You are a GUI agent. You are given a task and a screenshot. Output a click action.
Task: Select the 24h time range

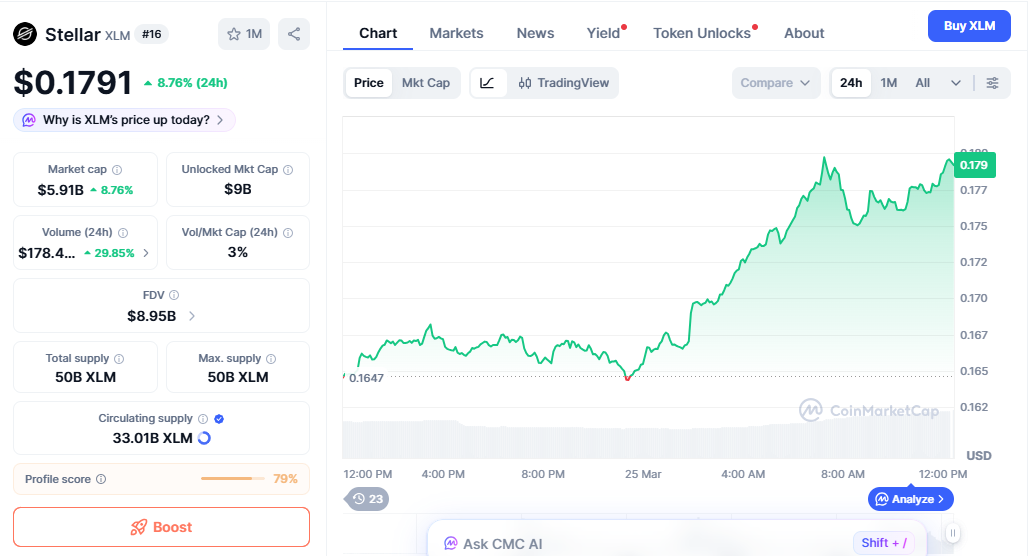851,83
